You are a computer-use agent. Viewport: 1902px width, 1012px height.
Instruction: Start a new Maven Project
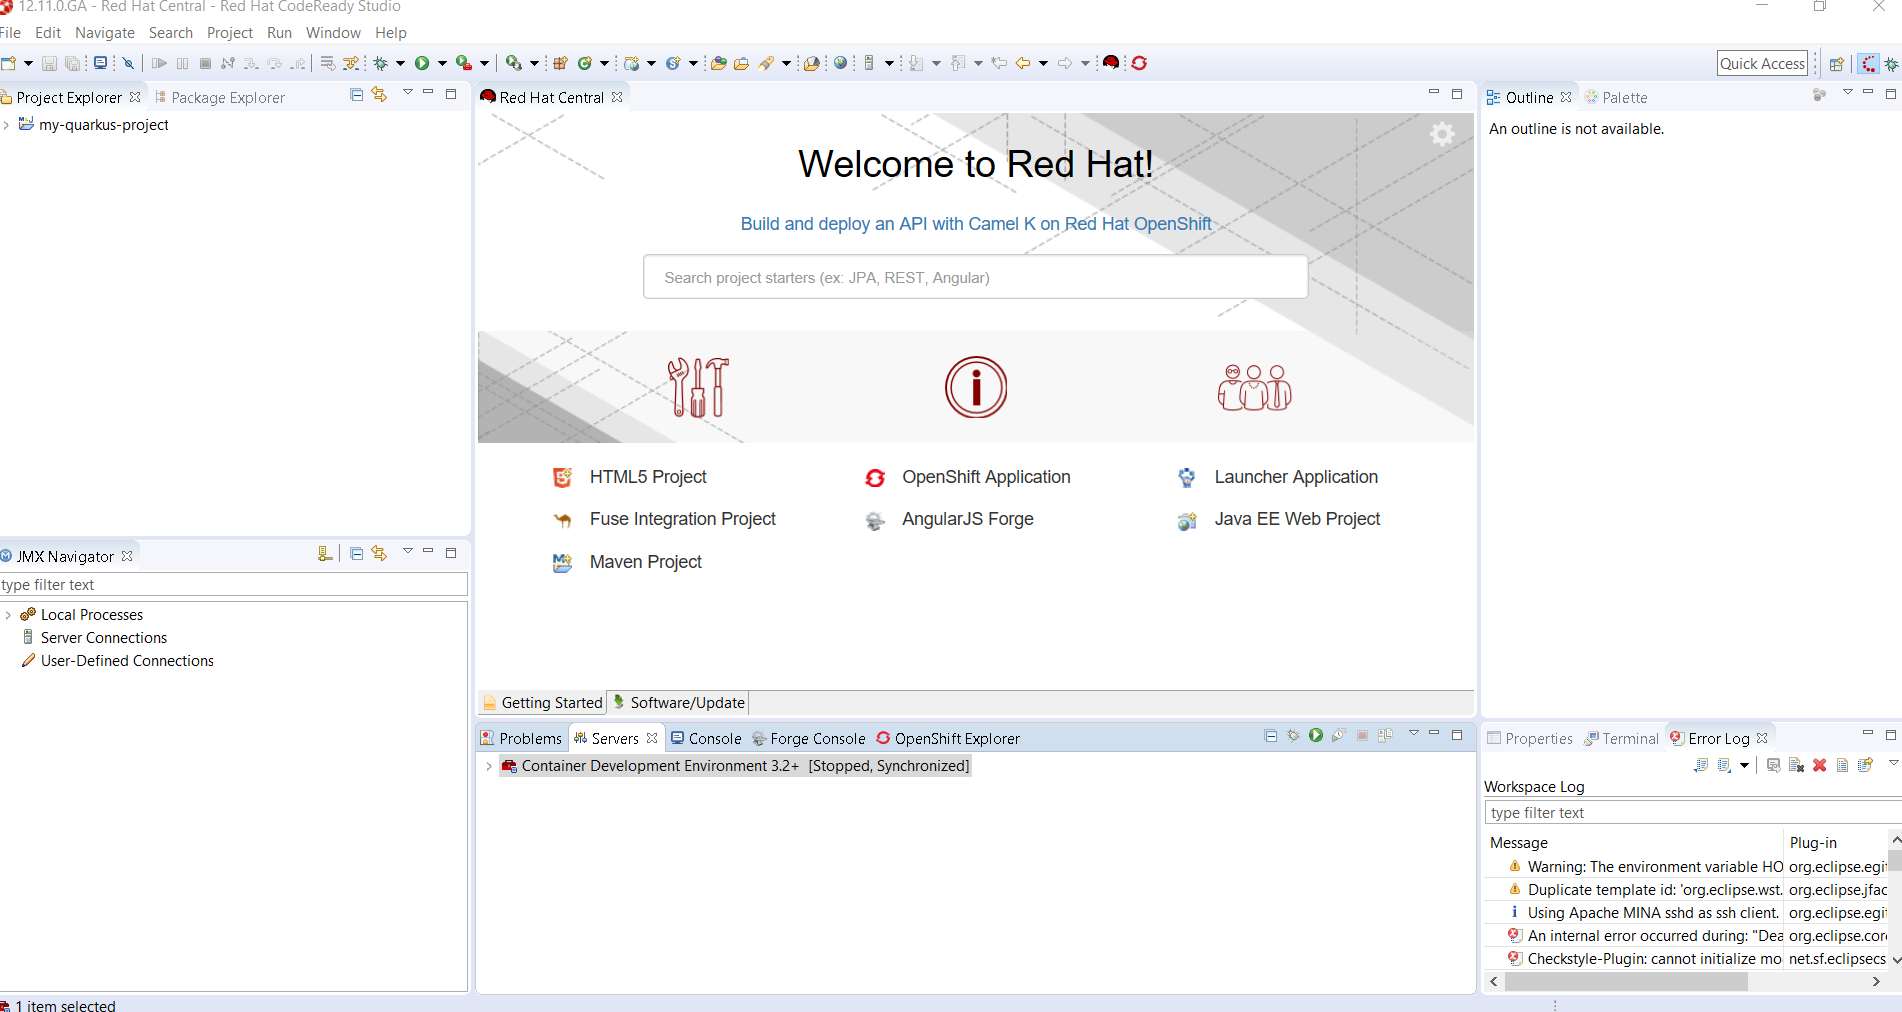[x=645, y=562]
